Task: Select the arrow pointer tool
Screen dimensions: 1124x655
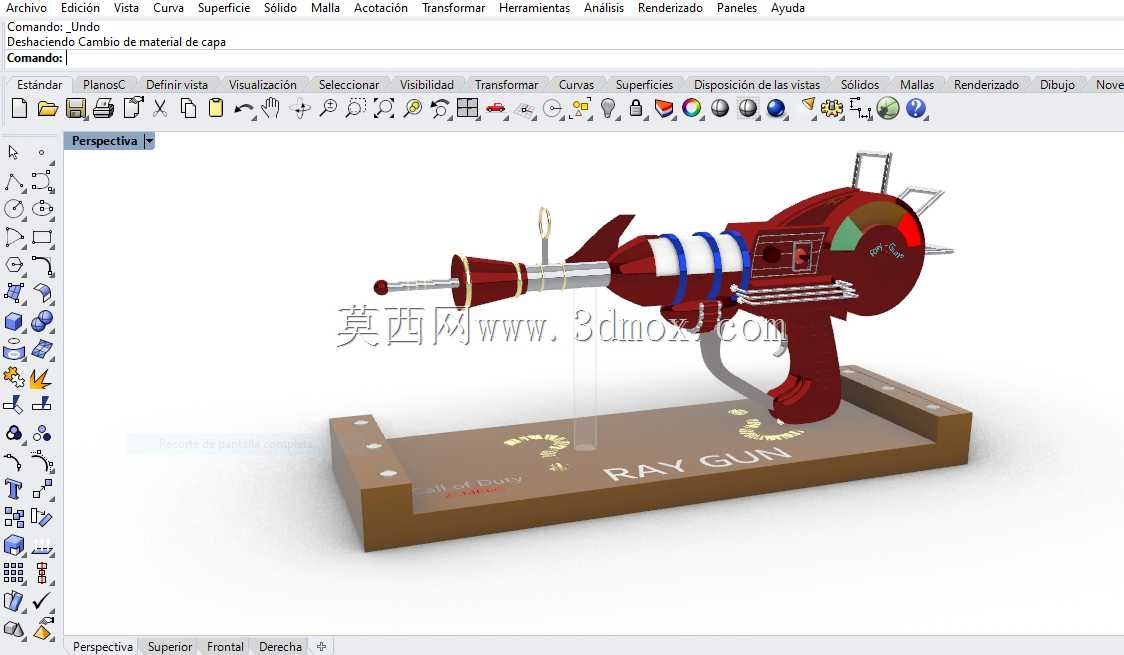Action: coord(13,152)
